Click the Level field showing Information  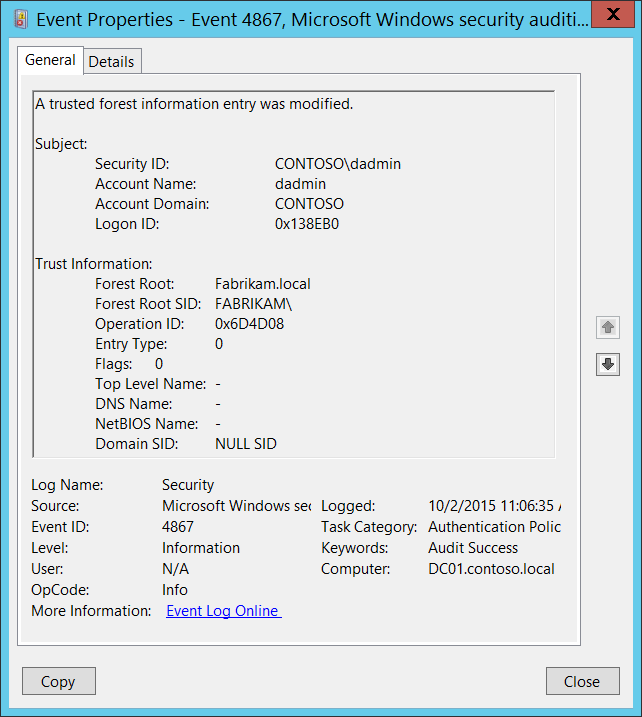point(201,548)
